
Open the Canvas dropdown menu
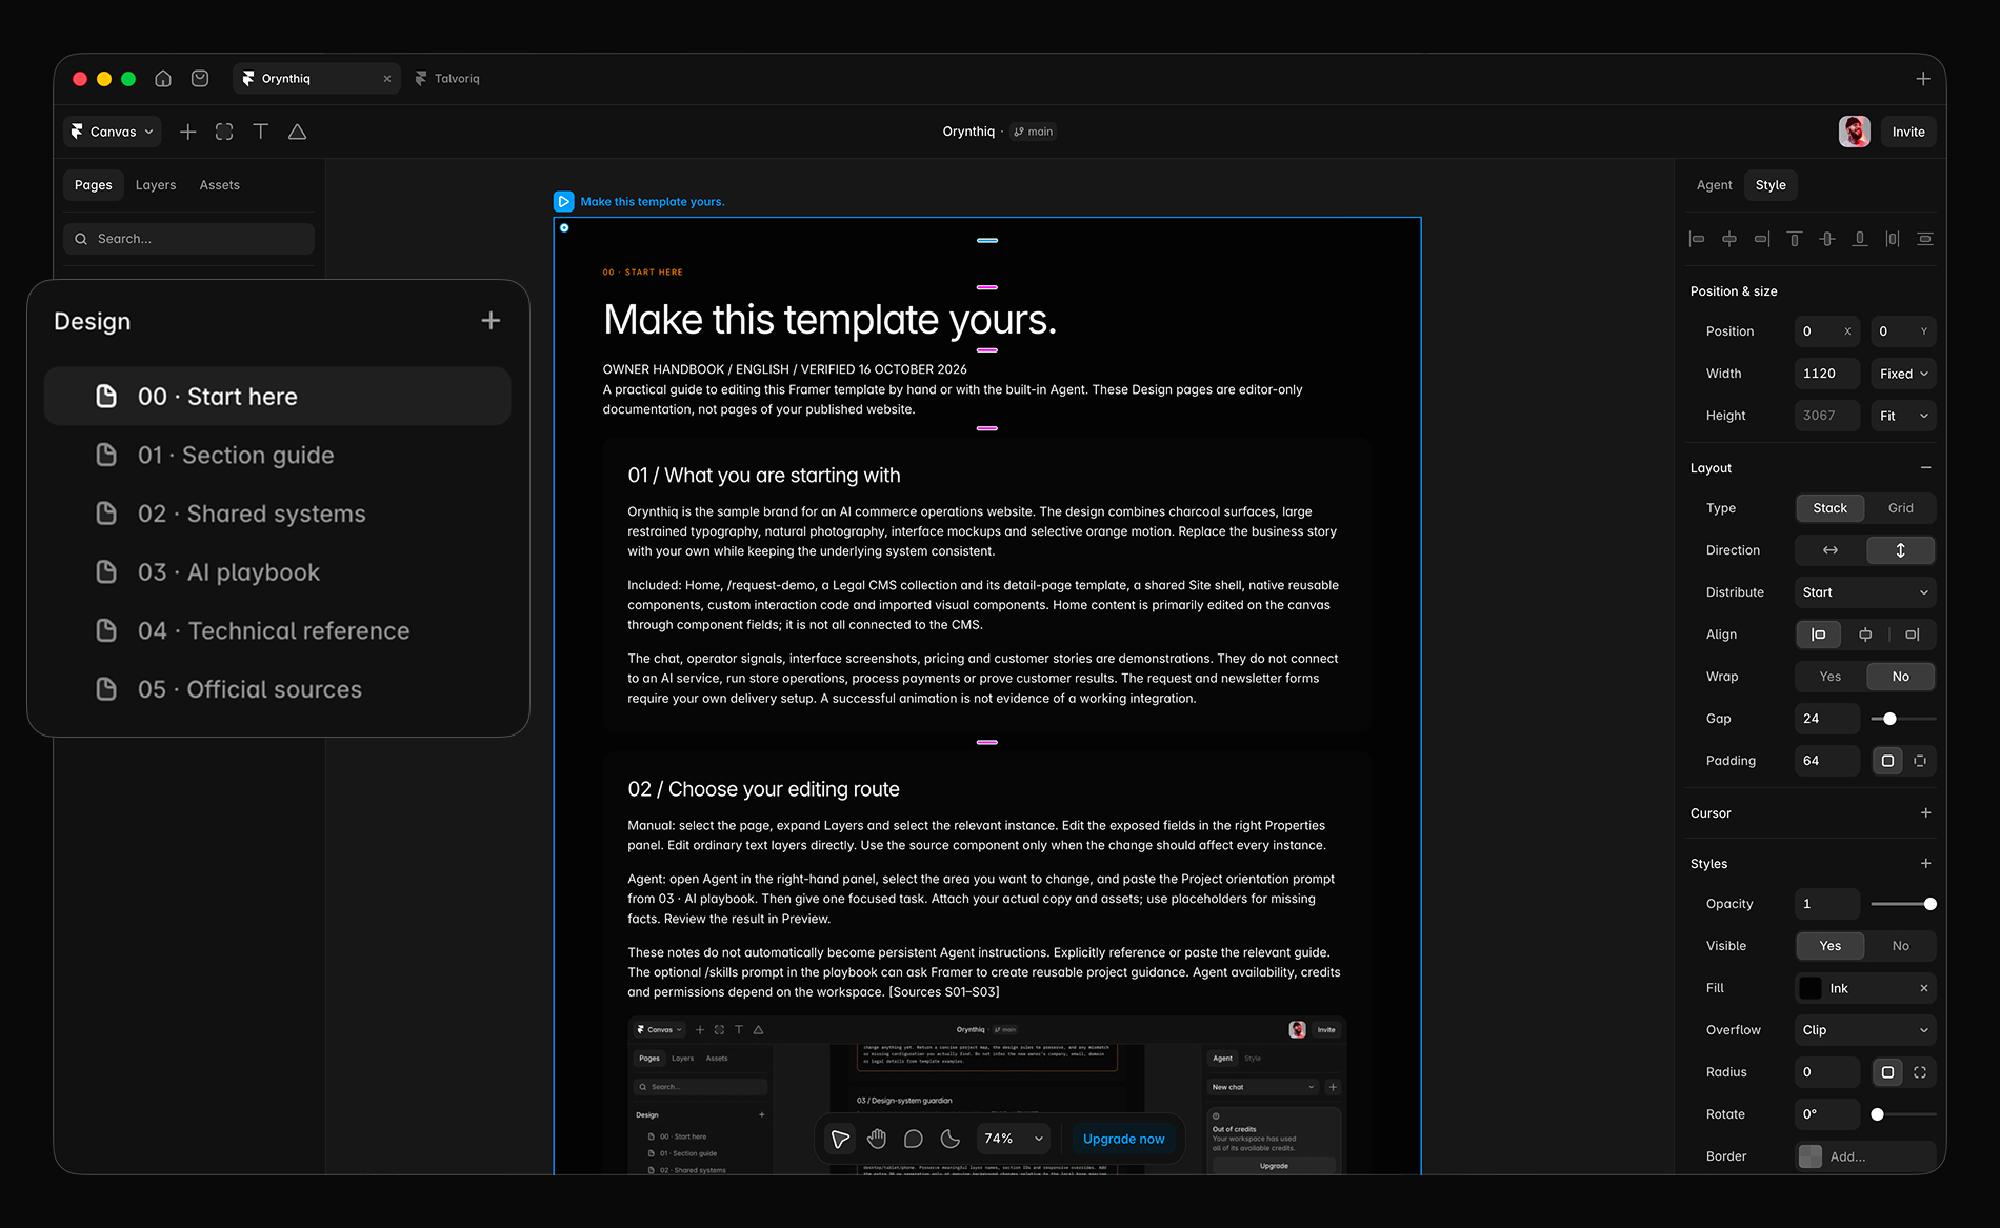(112, 131)
